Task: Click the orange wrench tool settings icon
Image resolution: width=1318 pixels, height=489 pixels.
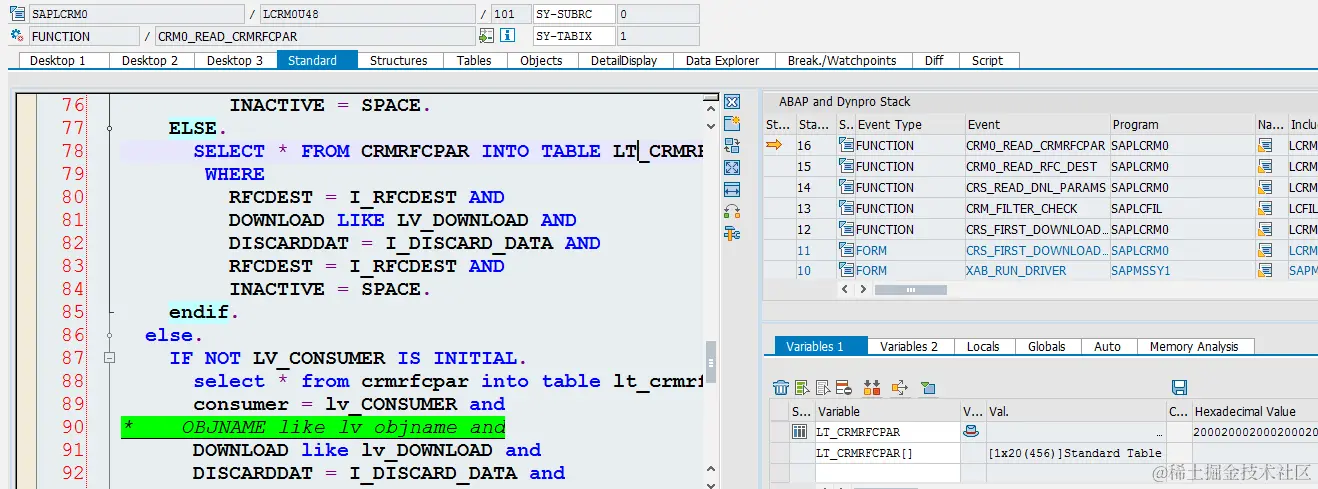Action: (732, 234)
